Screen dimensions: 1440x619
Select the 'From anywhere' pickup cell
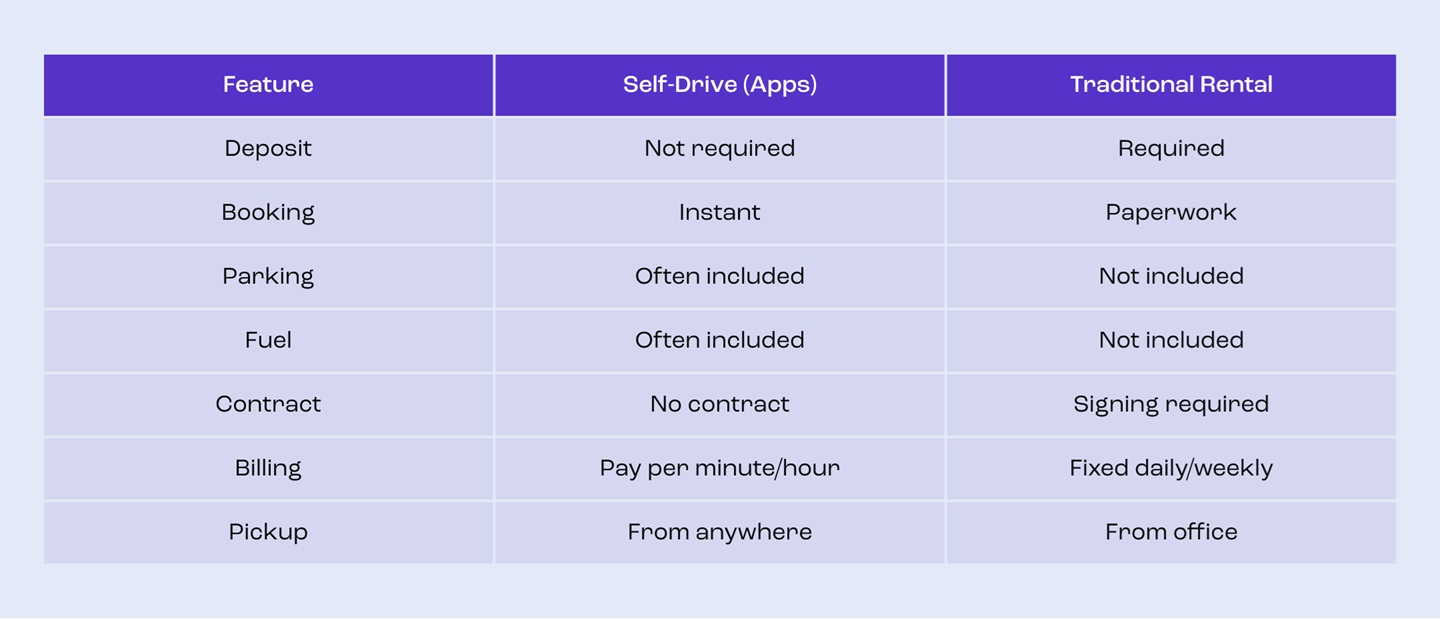(x=720, y=533)
